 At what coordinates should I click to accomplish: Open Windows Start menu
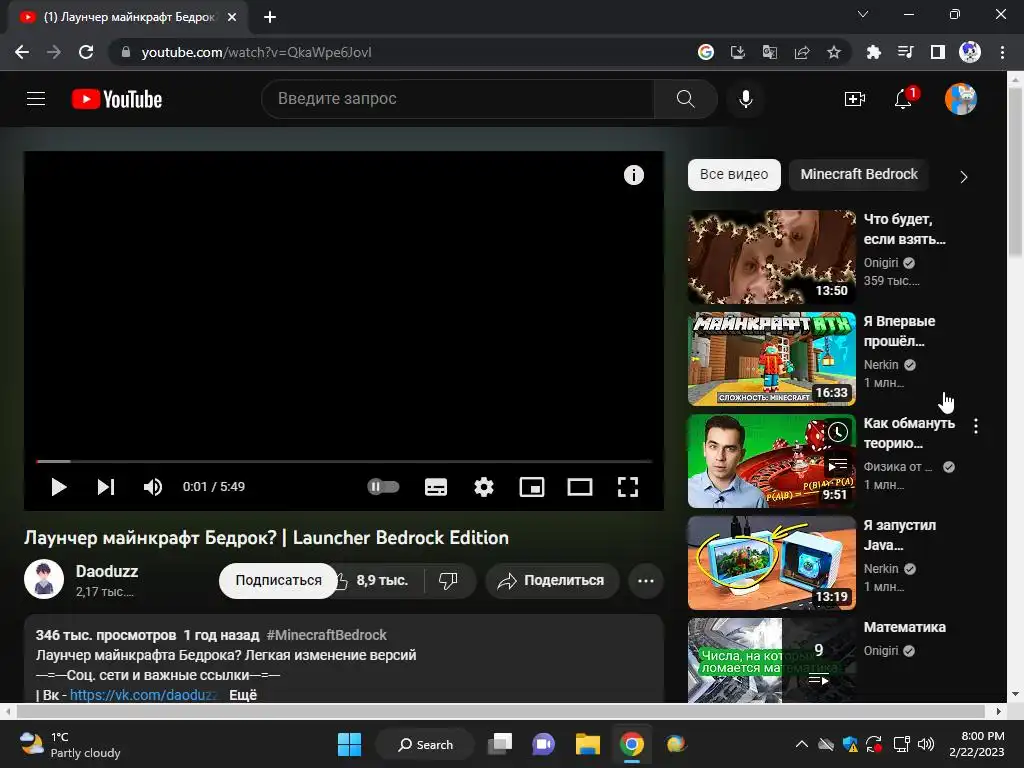[x=349, y=744]
